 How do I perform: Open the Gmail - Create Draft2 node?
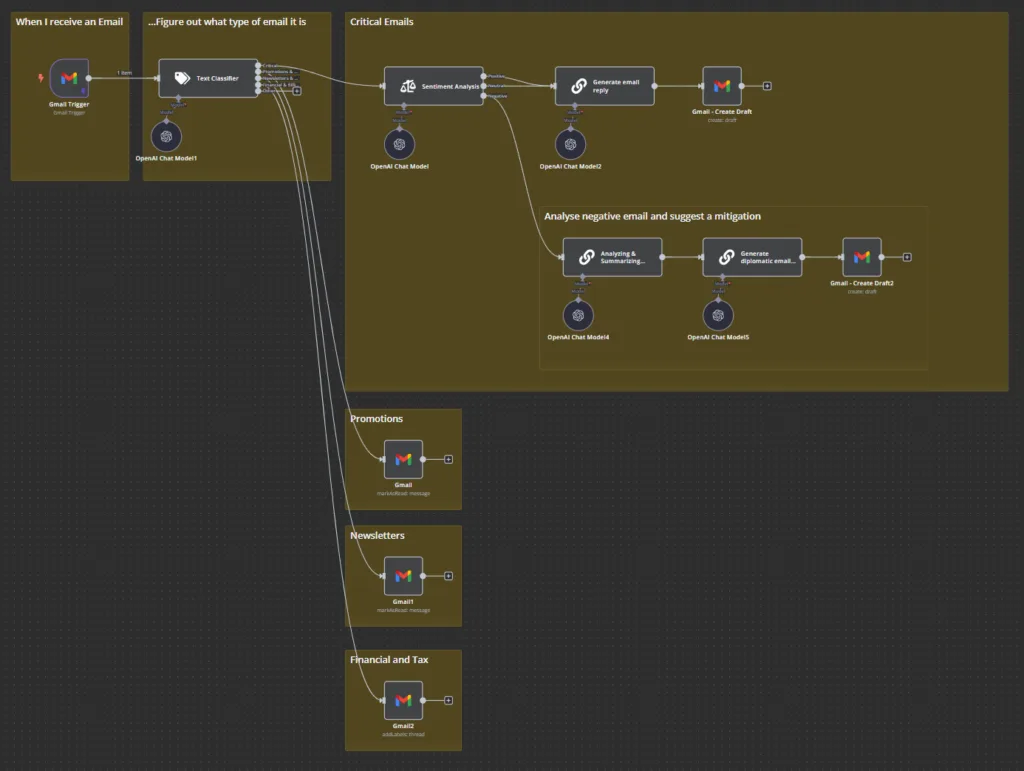pyautogui.click(x=862, y=257)
